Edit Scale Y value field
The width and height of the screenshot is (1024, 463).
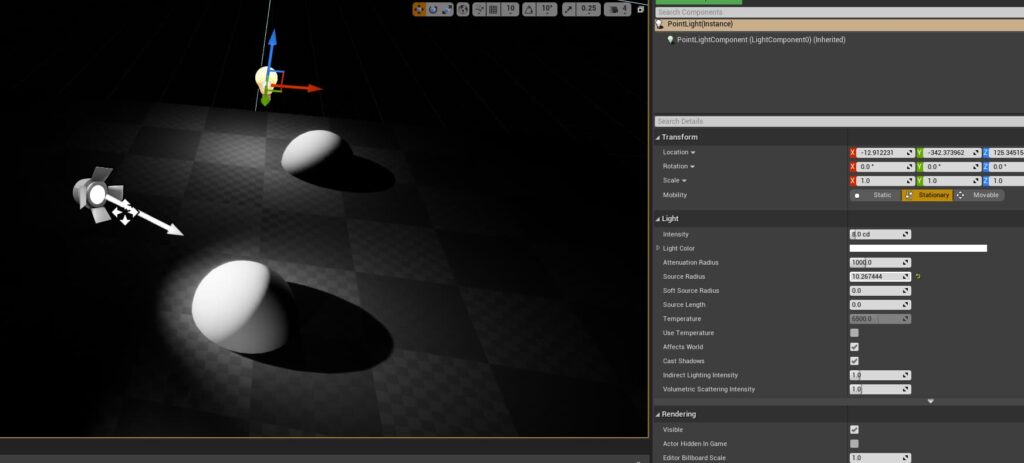coord(952,181)
